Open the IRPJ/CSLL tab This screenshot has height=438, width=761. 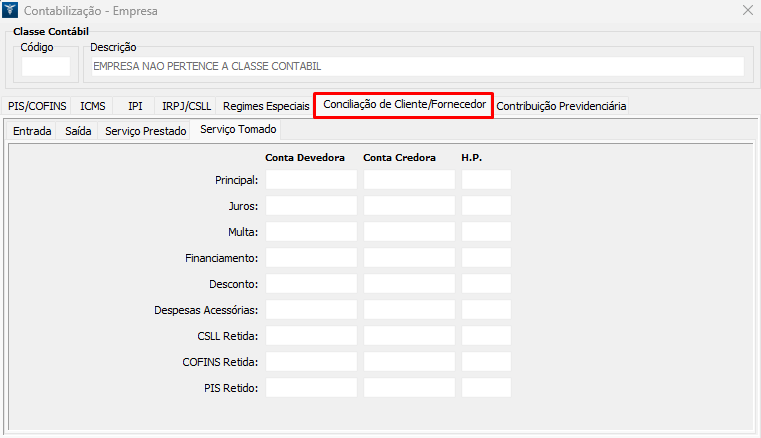186,106
